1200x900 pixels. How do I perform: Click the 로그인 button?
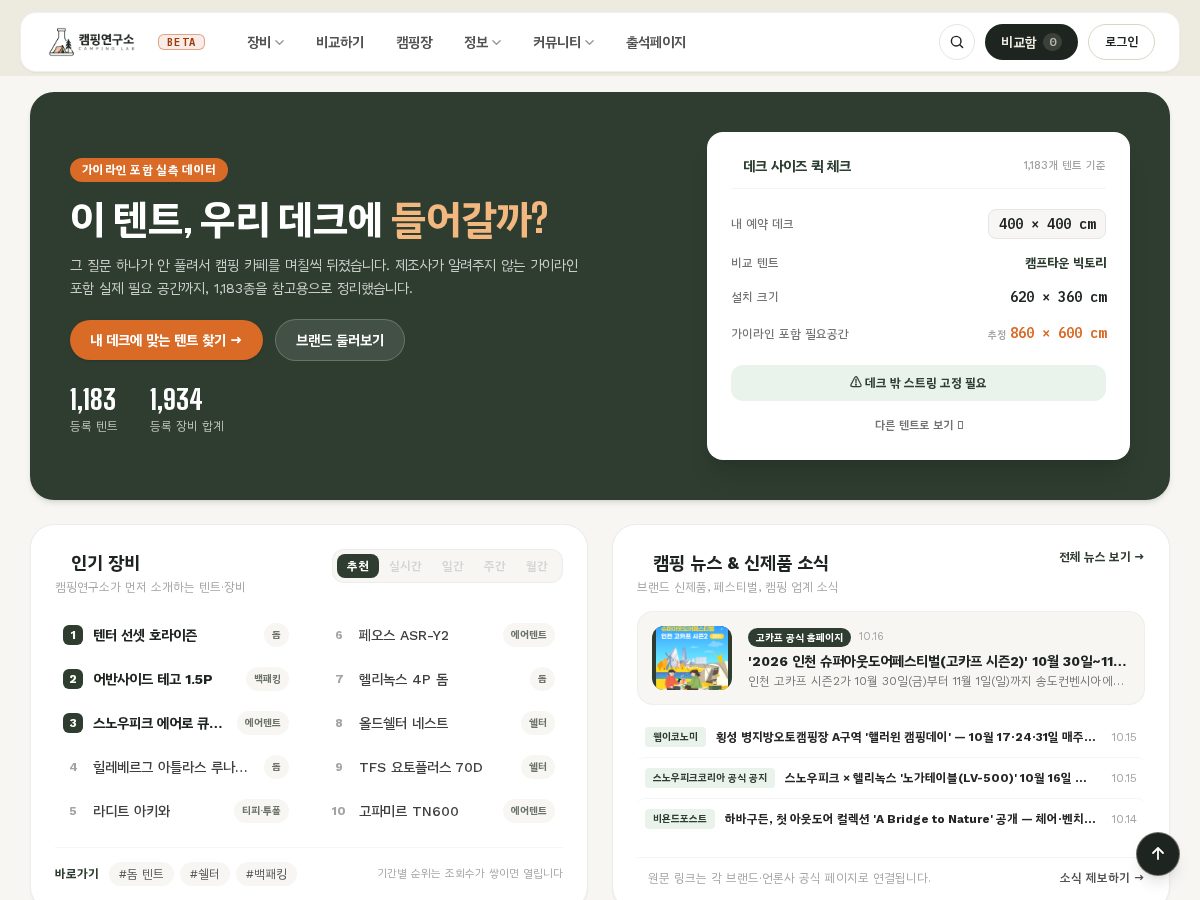tap(1121, 42)
